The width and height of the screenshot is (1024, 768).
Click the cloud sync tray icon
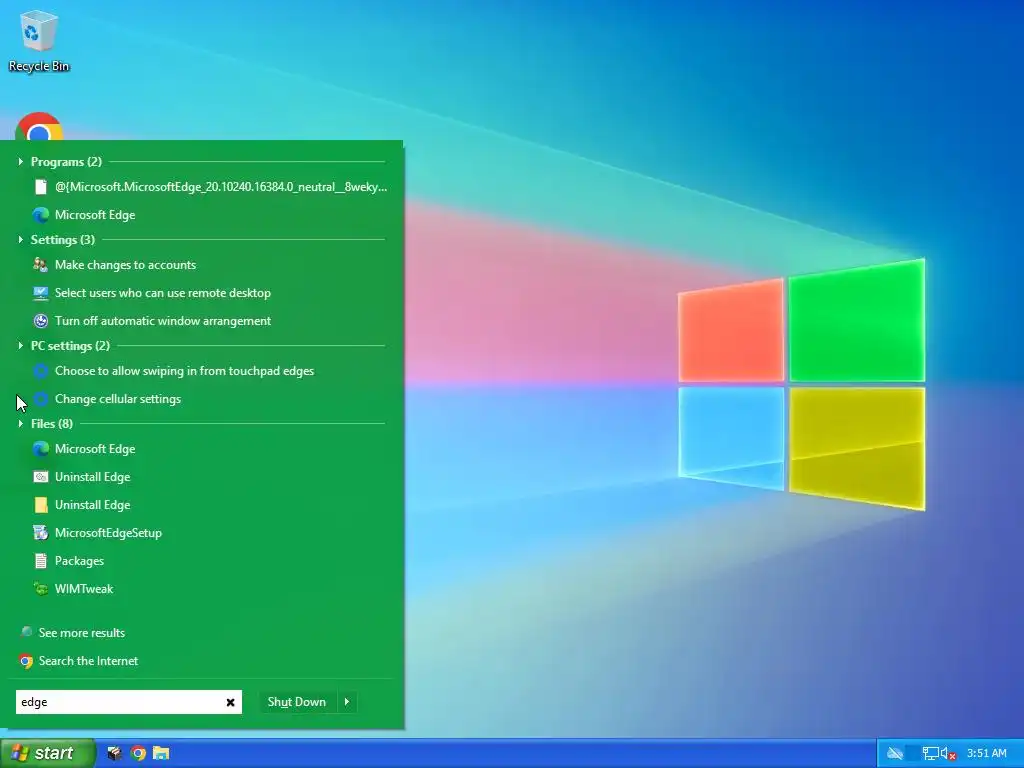tap(895, 754)
